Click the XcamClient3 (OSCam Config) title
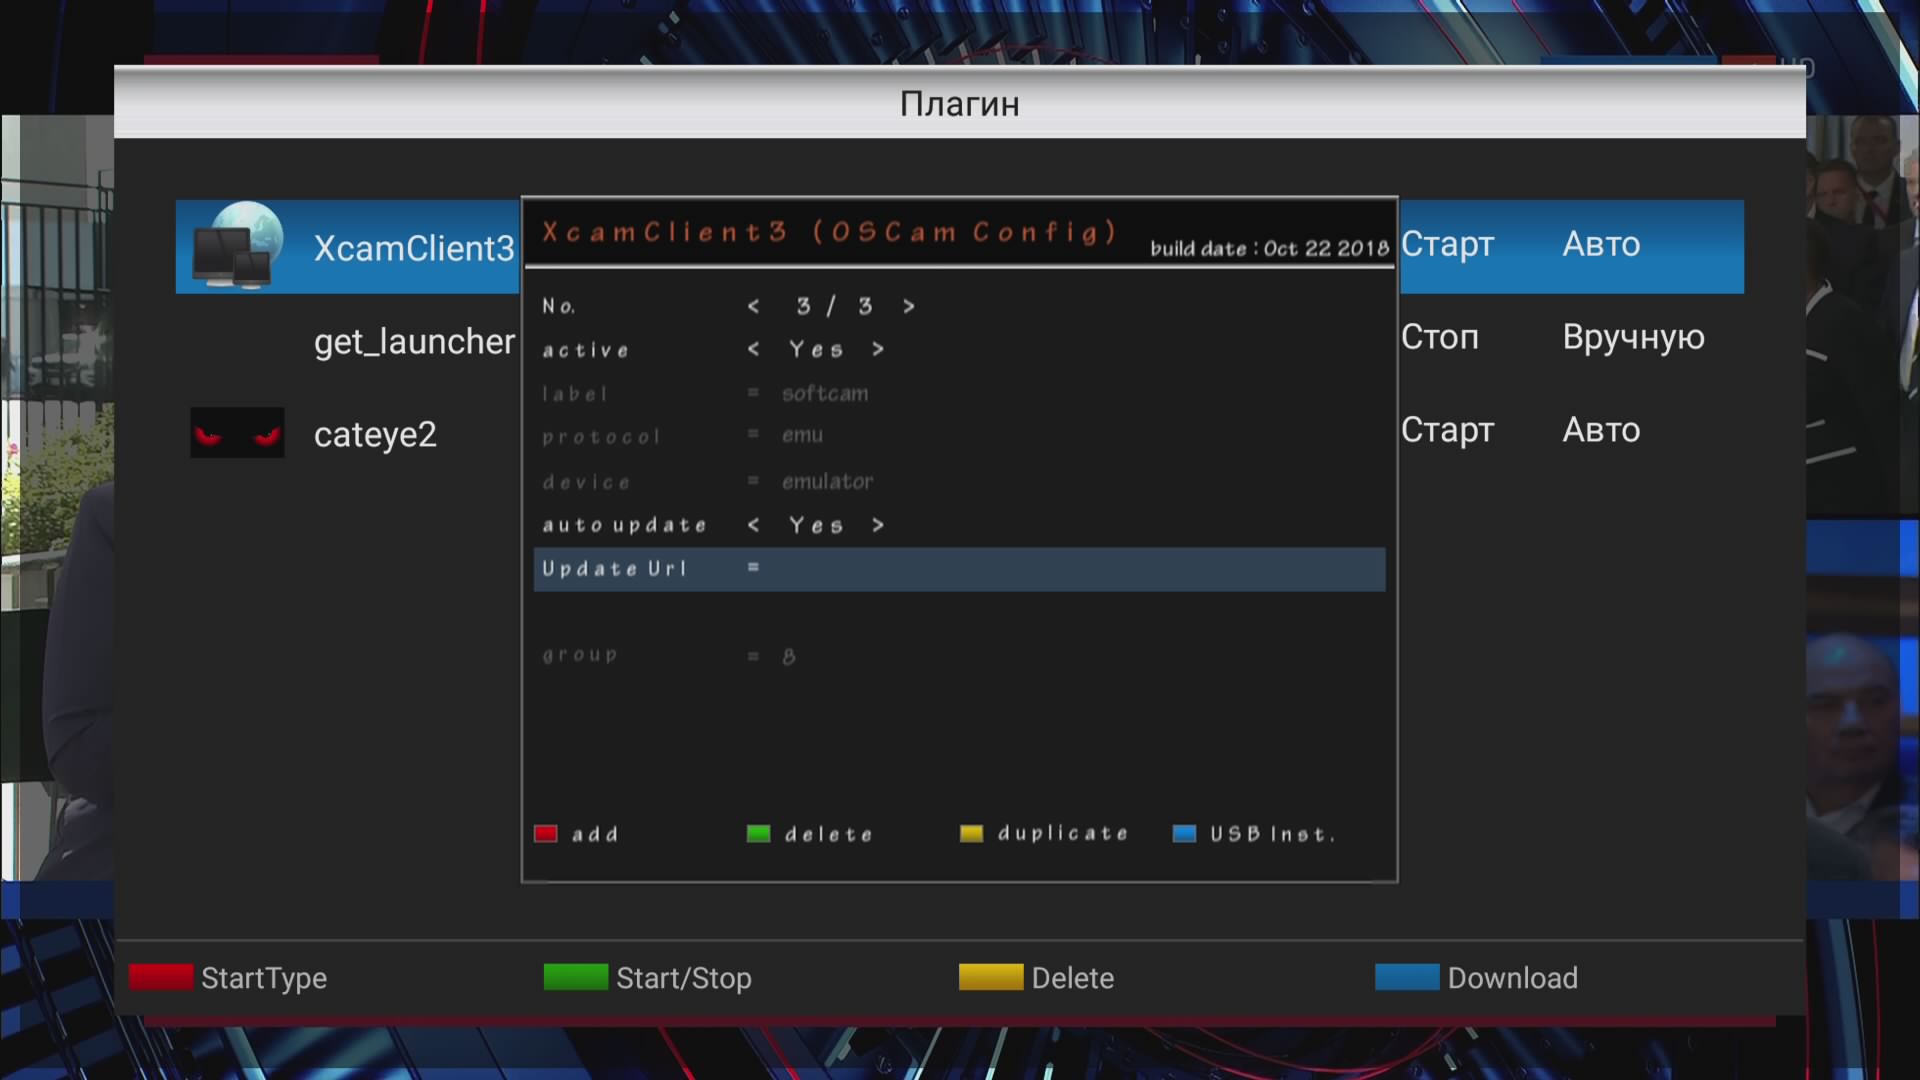The height and width of the screenshot is (1080, 1920). click(x=829, y=232)
